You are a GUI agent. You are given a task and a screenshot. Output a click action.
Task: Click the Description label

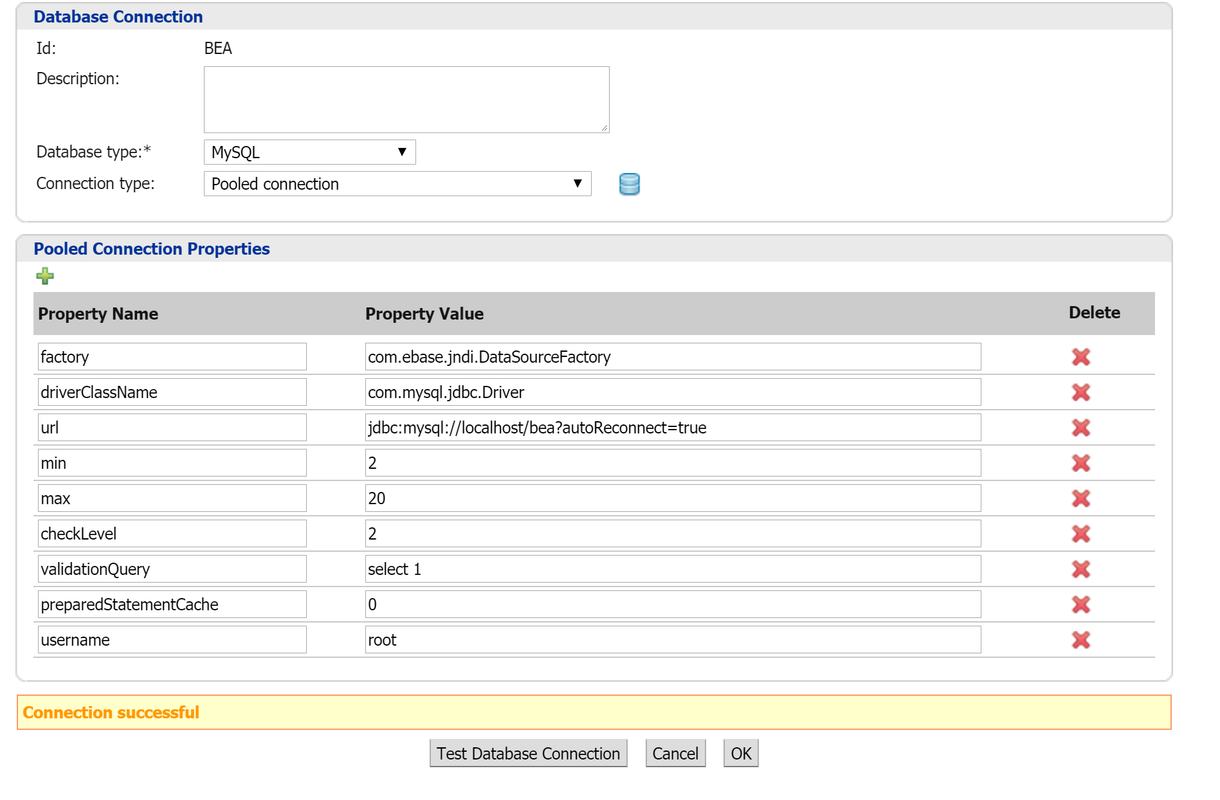pos(78,78)
